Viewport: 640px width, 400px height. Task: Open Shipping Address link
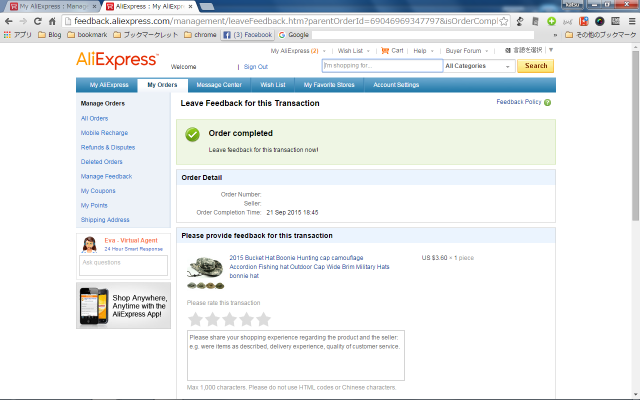(105, 220)
